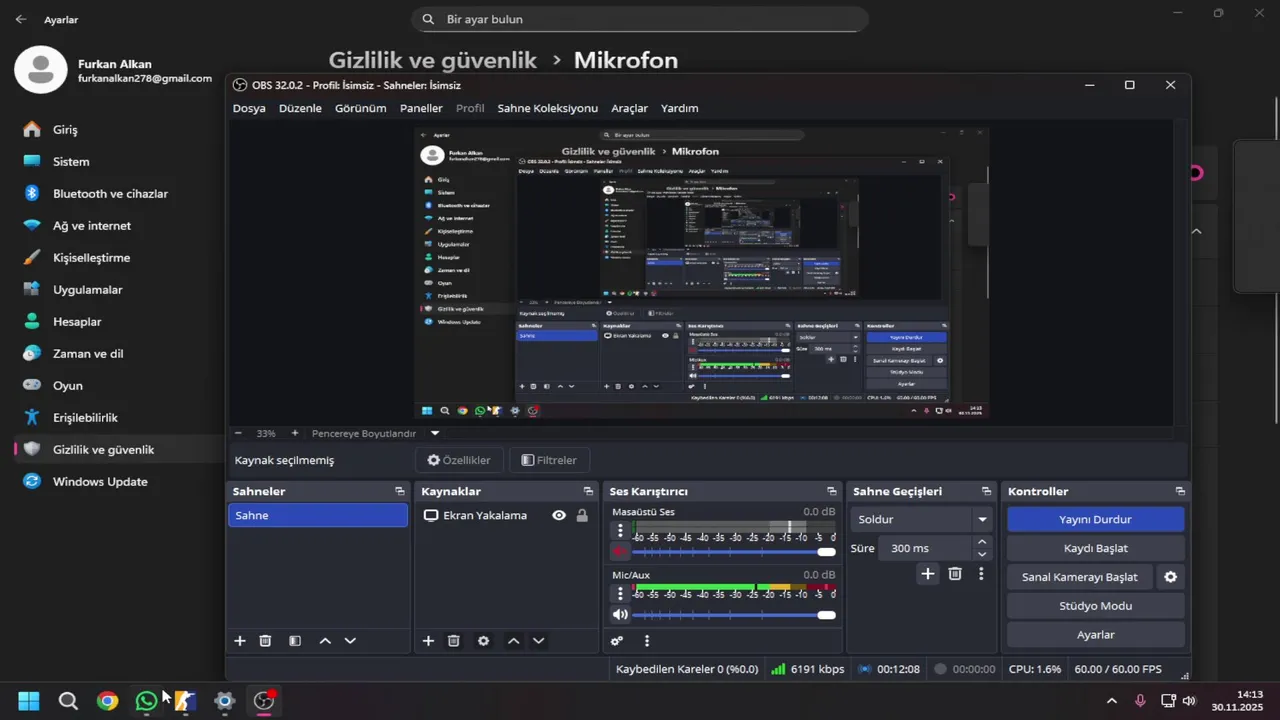Image resolution: width=1280 pixels, height=720 pixels.
Task: Open WhatsApp from the taskbar
Action: point(146,701)
